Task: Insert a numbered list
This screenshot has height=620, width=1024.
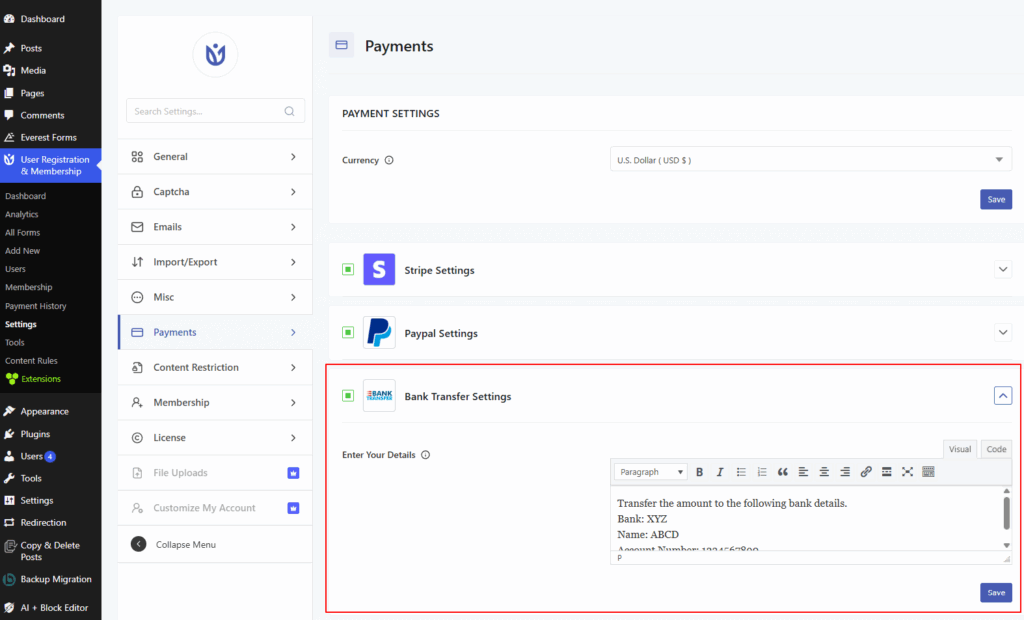Action: pos(763,472)
